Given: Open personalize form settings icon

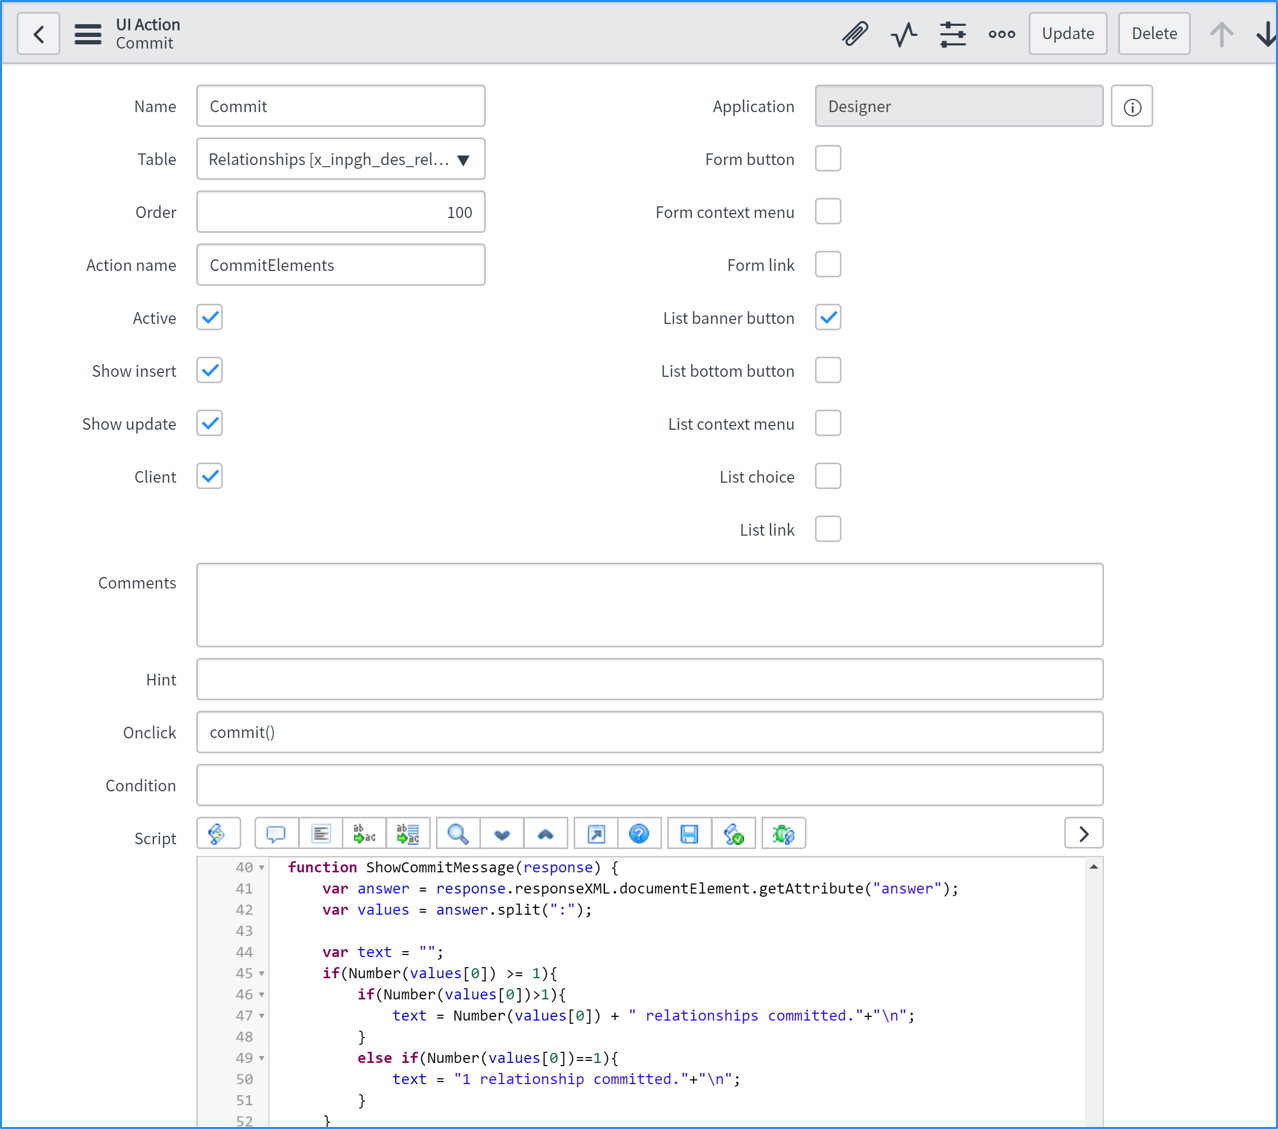Looking at the screenshot, I should pos(952,34).
